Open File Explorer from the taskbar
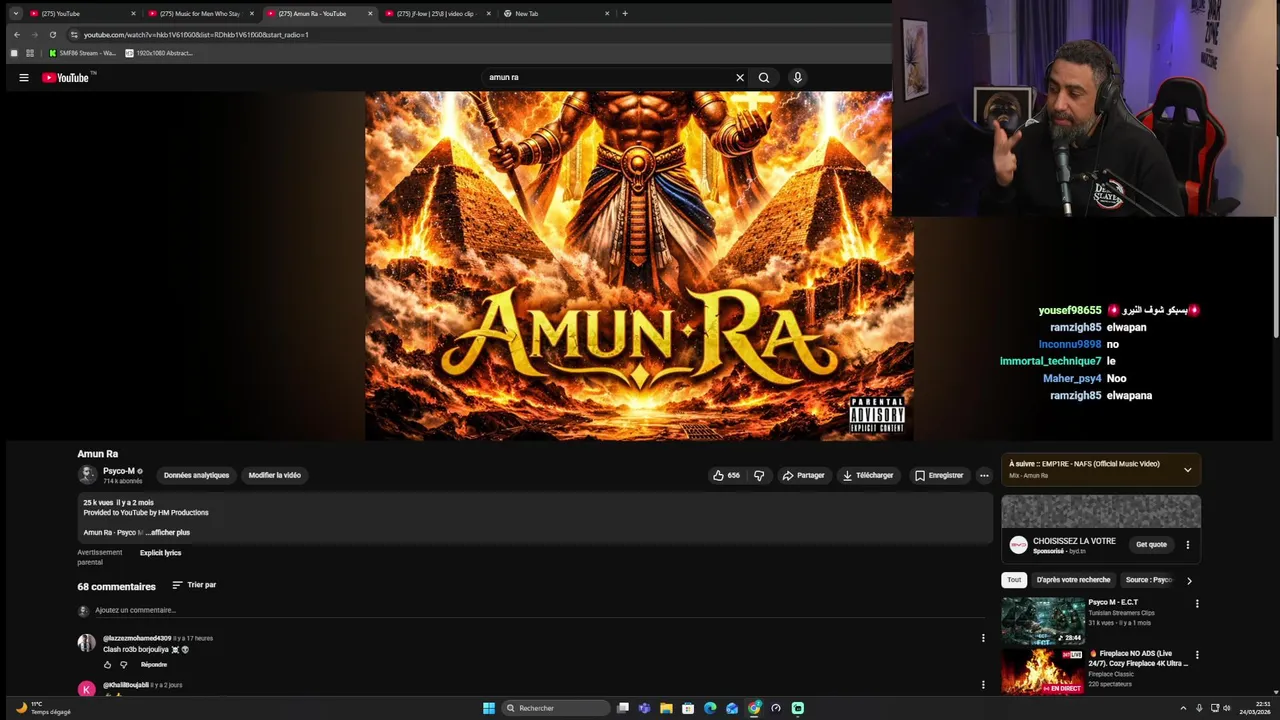This screenshot has height=720, width=1280. [x=666, y=708]
